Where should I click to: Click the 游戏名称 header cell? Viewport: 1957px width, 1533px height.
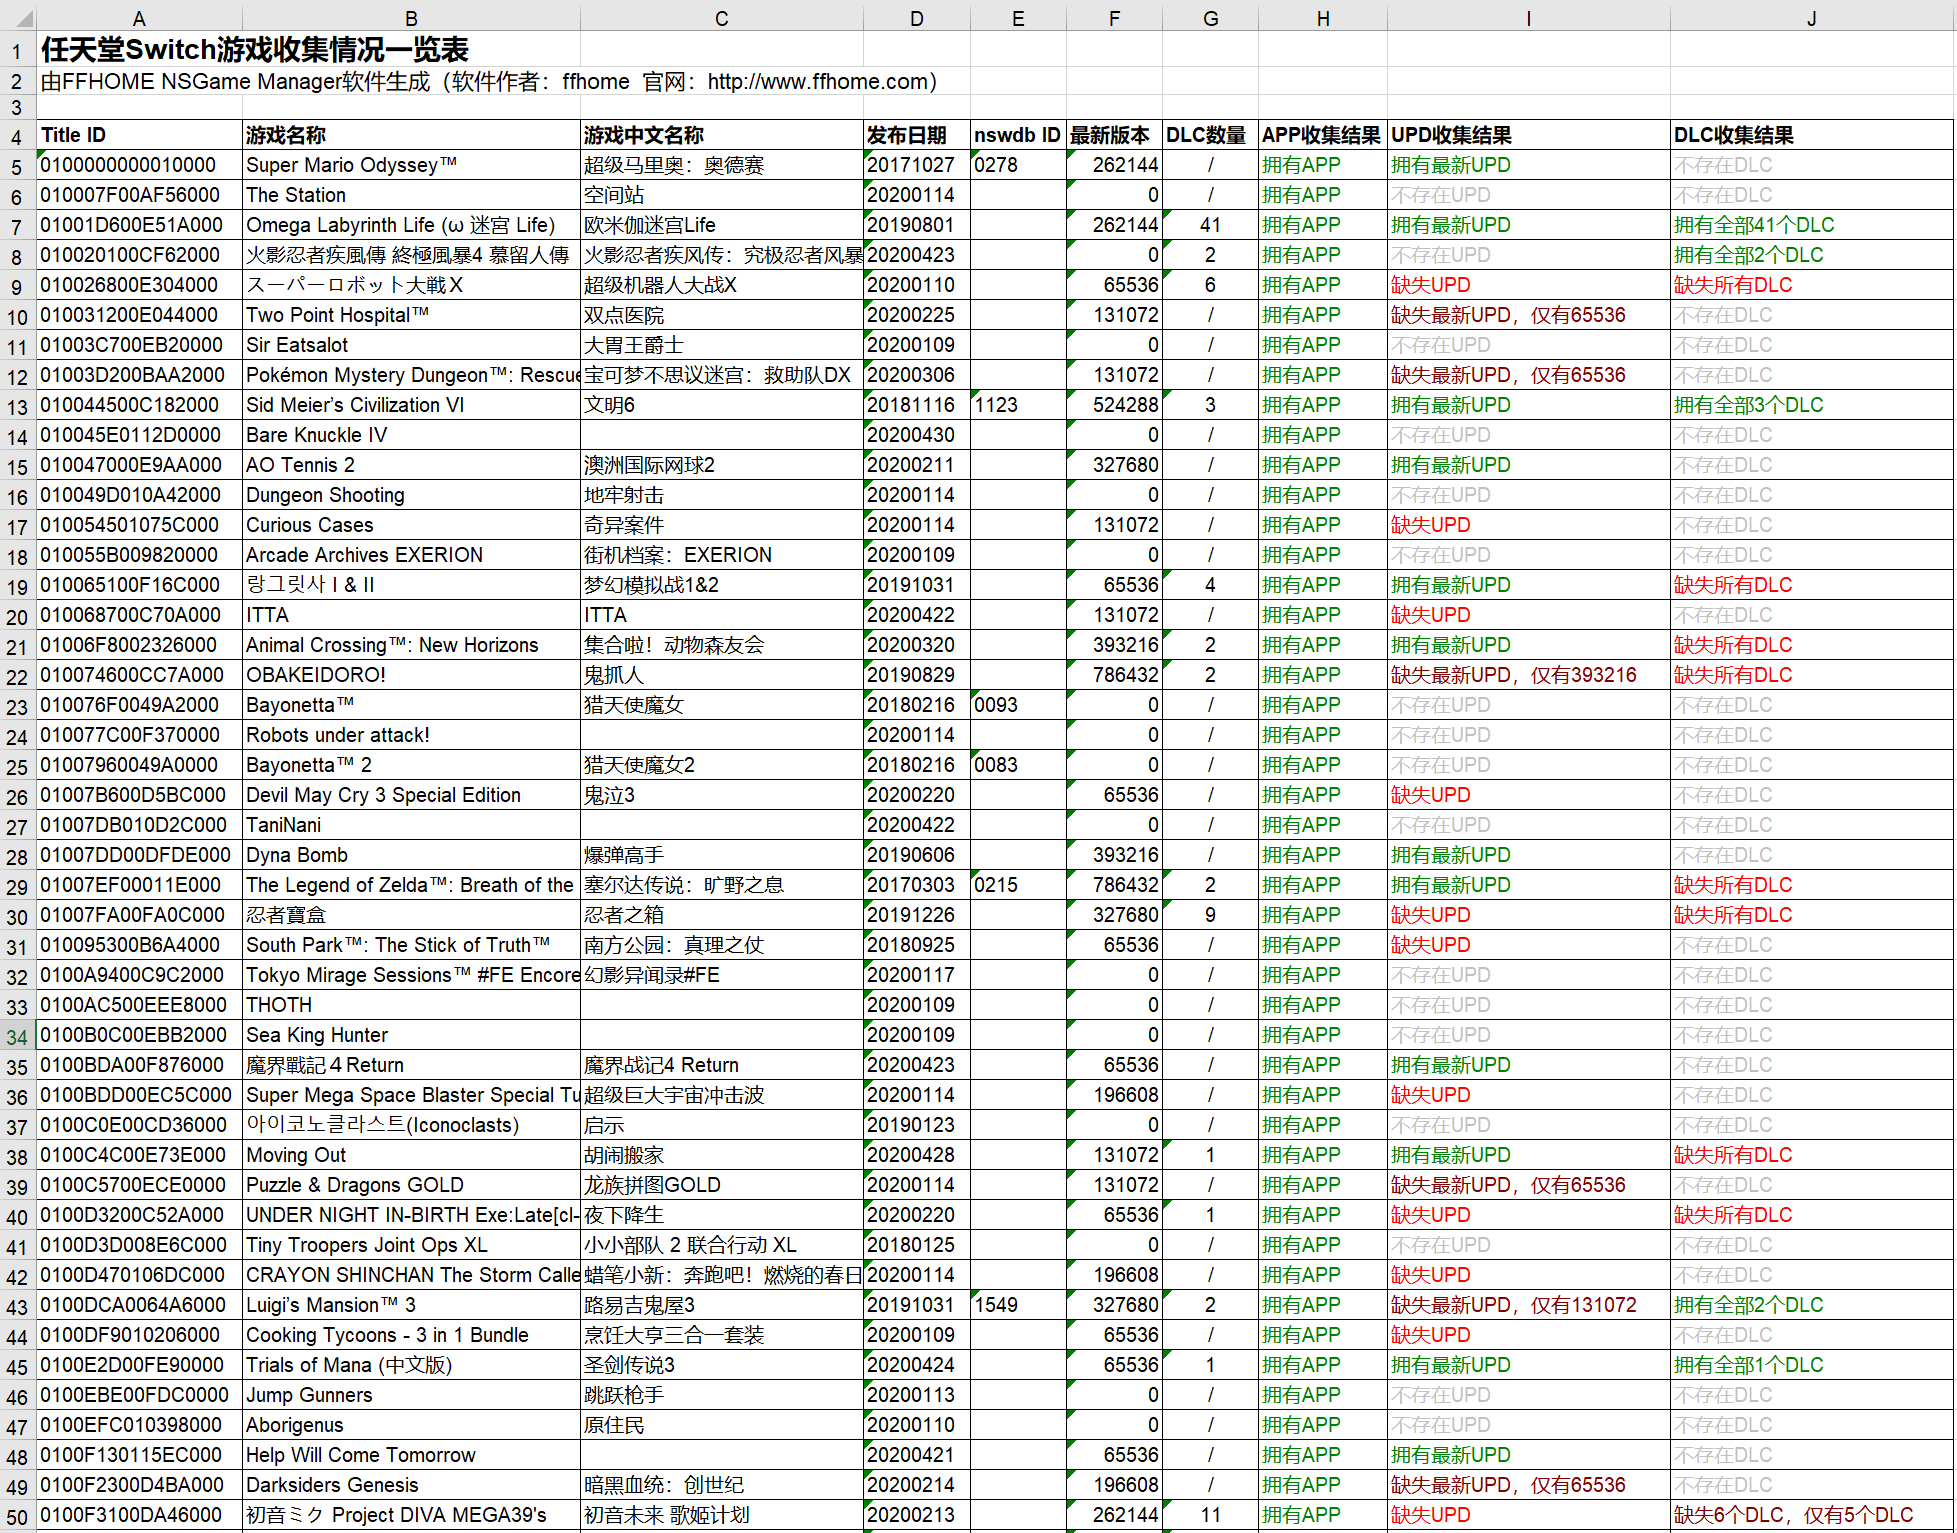point(412,135)
